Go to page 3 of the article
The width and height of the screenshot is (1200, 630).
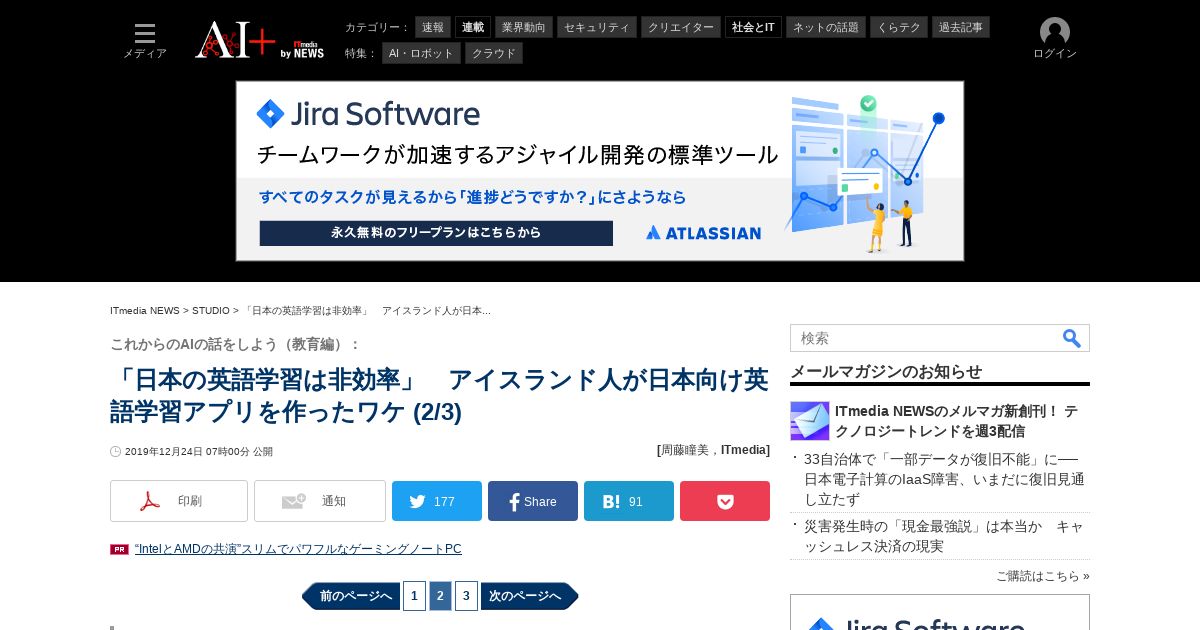click(466, 596)
